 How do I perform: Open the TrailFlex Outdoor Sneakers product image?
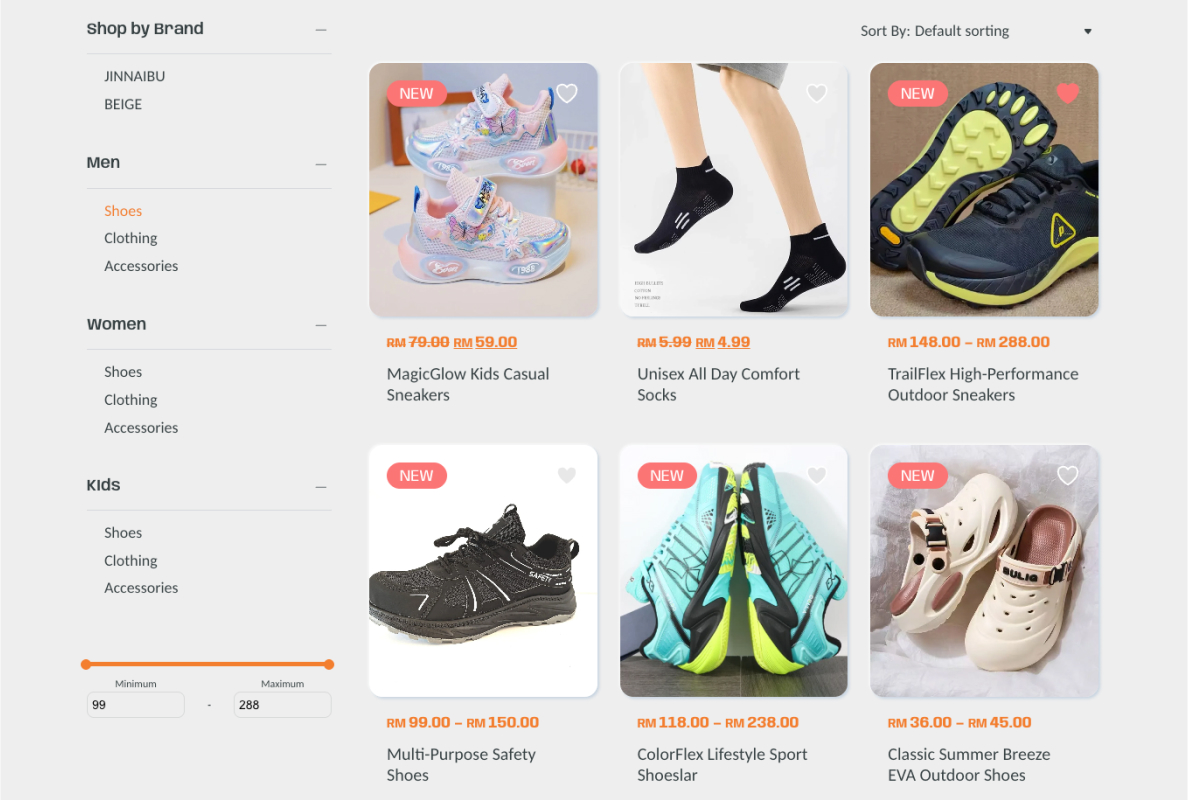coord(984,189)
